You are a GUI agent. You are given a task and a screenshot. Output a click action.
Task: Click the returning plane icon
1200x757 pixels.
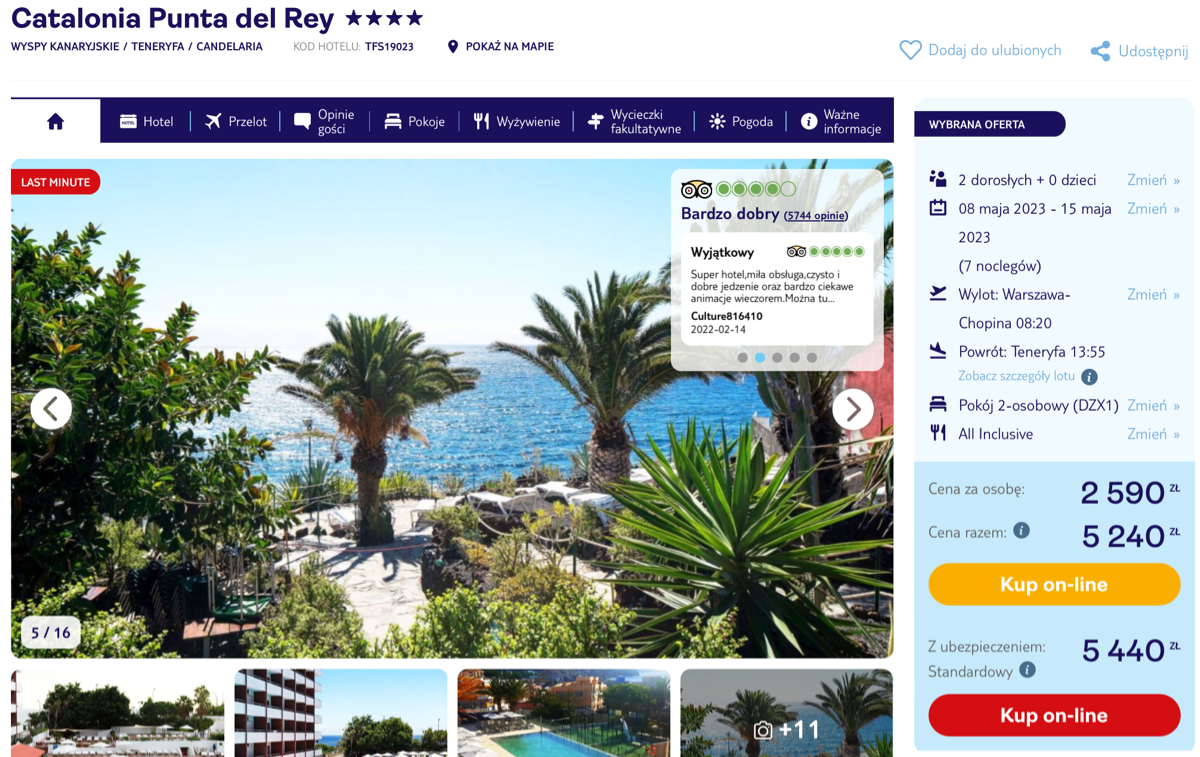(x=937, y=351)
